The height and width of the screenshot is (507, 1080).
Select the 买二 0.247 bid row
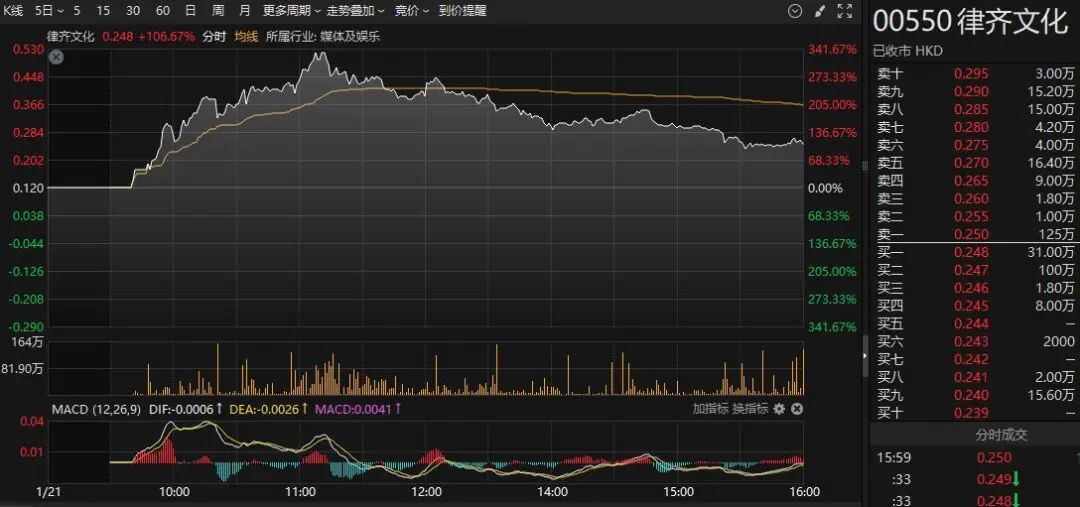[975, 270]
